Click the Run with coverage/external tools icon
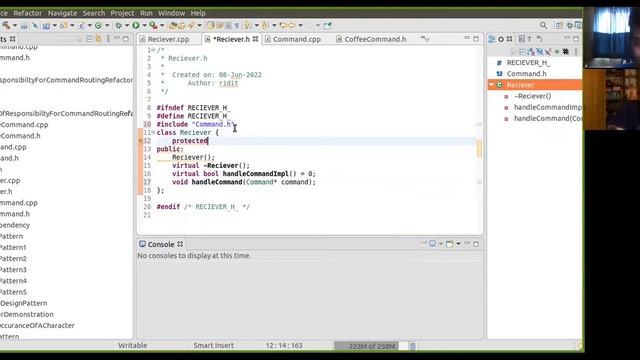 pyautogui.click(x=153, y=25)
